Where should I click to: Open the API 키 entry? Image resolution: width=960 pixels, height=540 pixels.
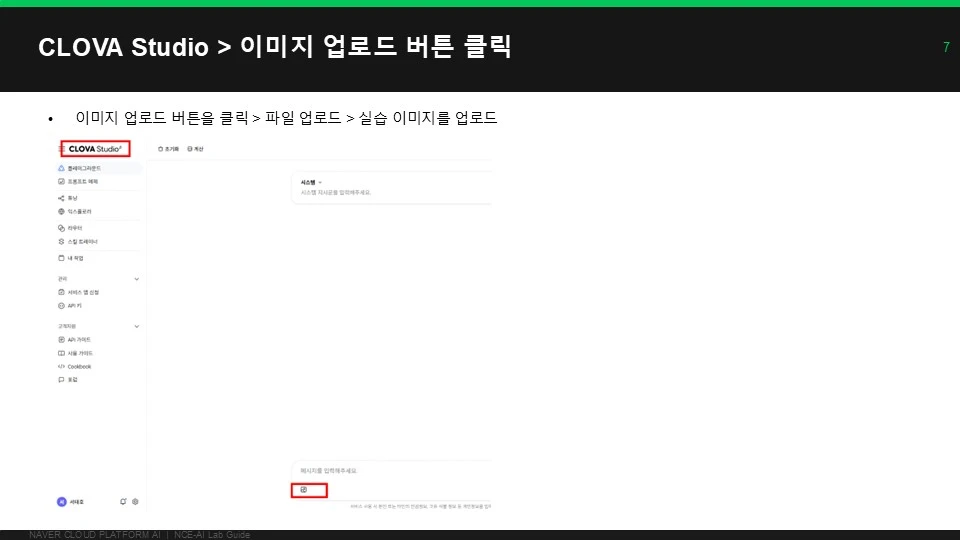[70, 306]
